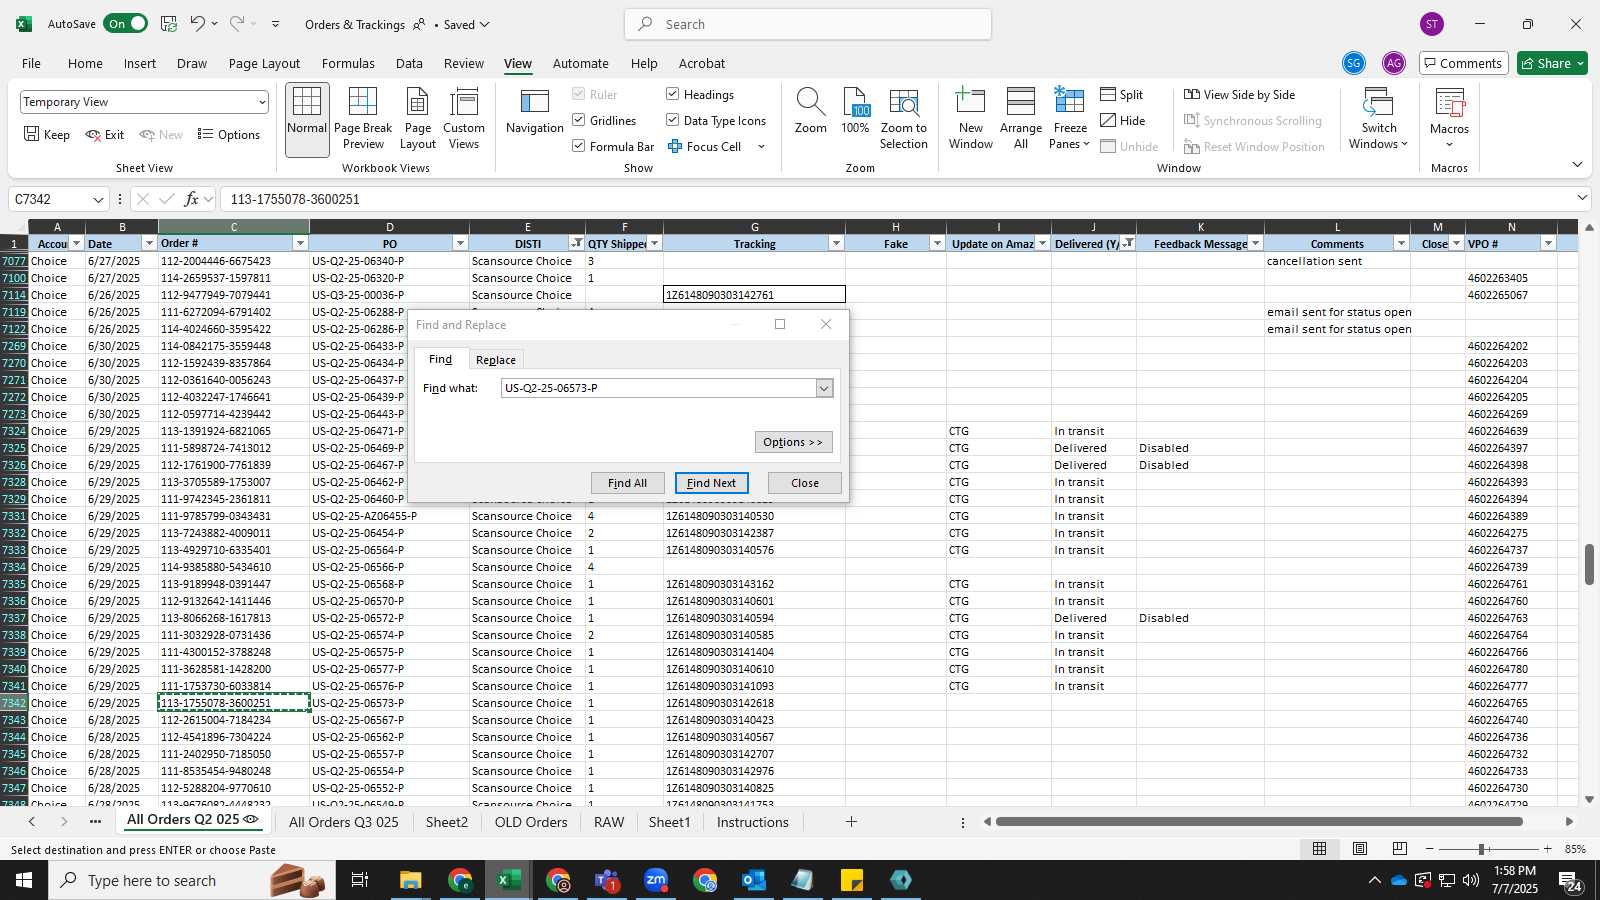
Task: Open File Explorer from taskbar
Action: (x=410, y=880)
